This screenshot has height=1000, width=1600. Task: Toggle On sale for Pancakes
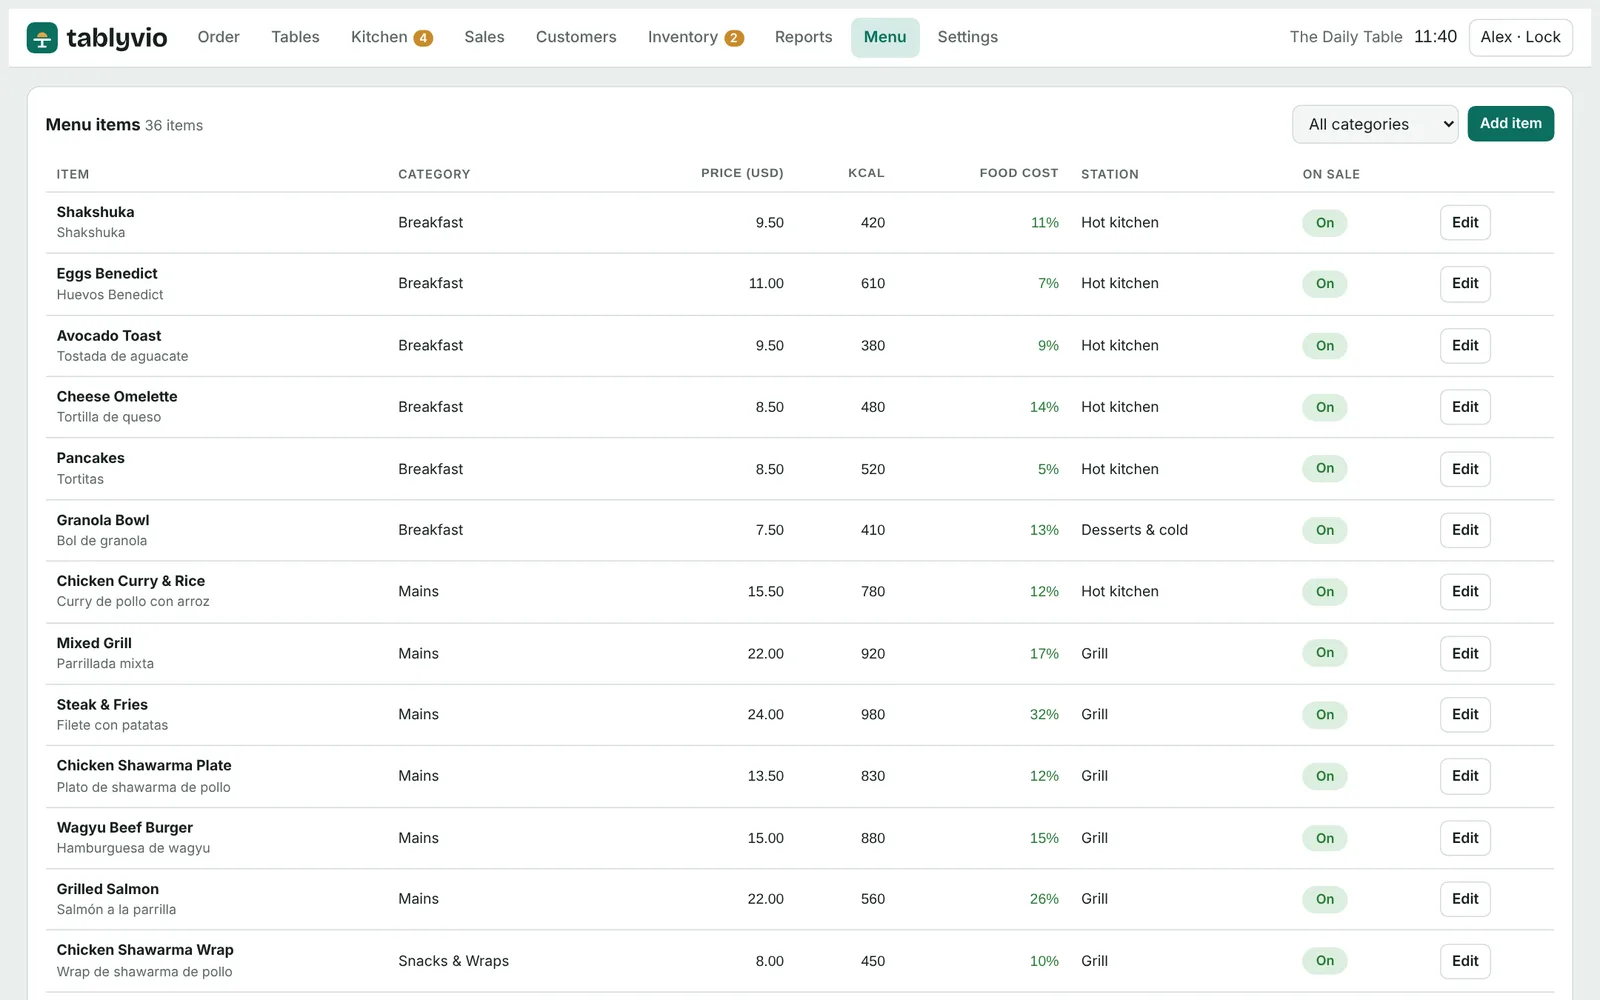click(1324, 468)
